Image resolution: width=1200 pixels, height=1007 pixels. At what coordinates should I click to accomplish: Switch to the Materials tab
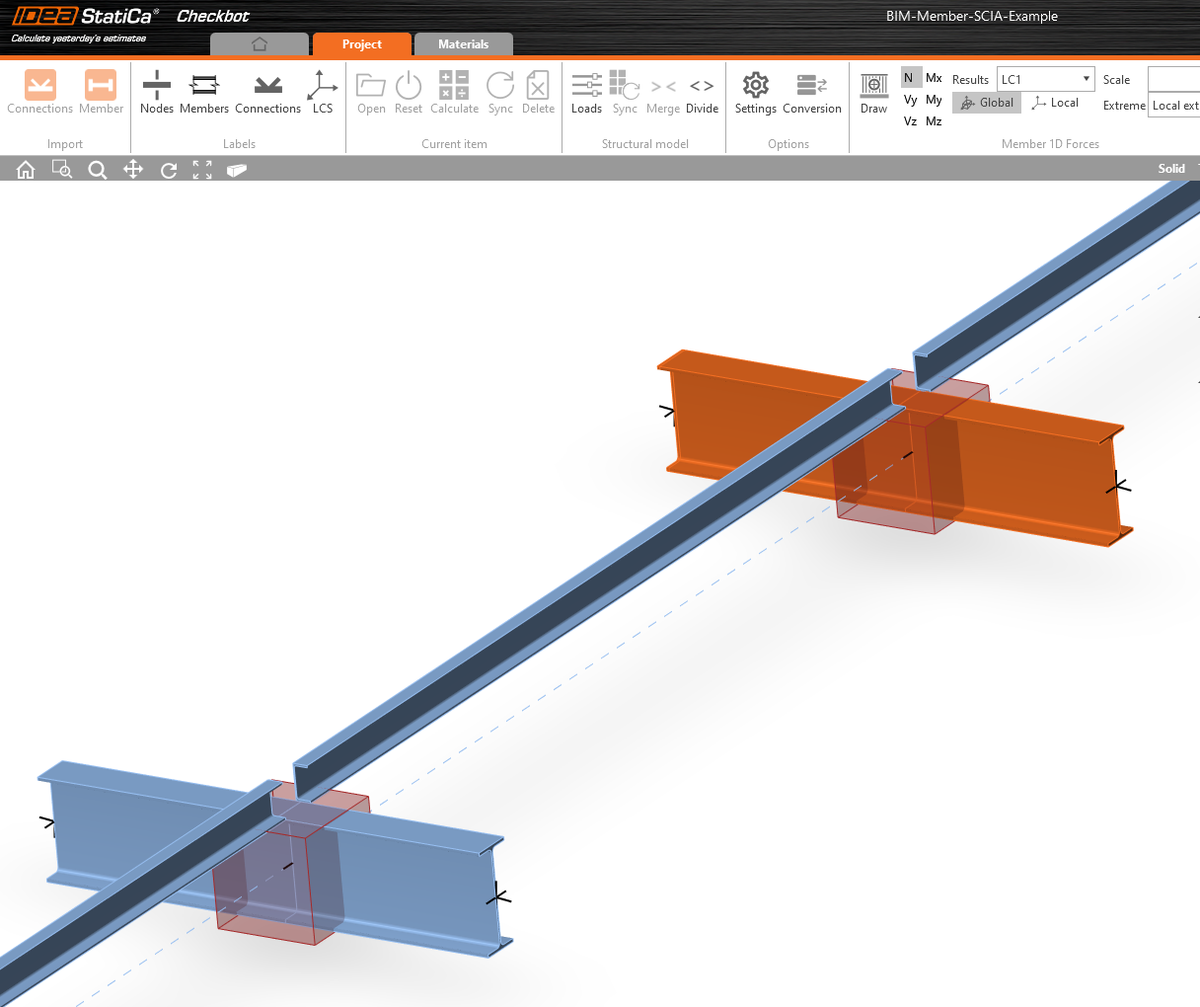(463, 44)
